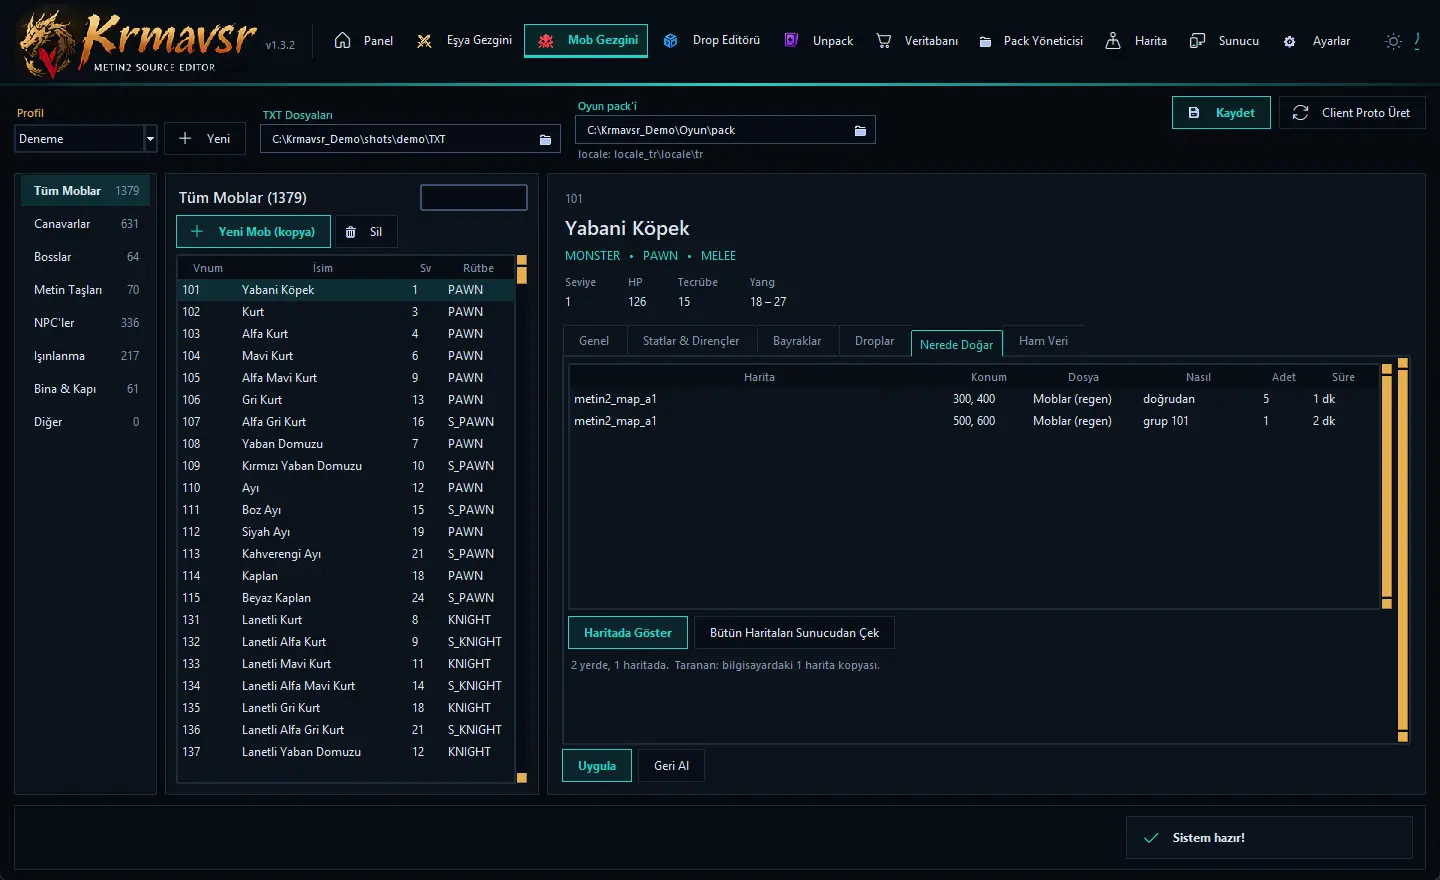Select the Lanetli Yaban Domuzu row
The width and height of the screenshot is (1440, 880).
[346, 752]
